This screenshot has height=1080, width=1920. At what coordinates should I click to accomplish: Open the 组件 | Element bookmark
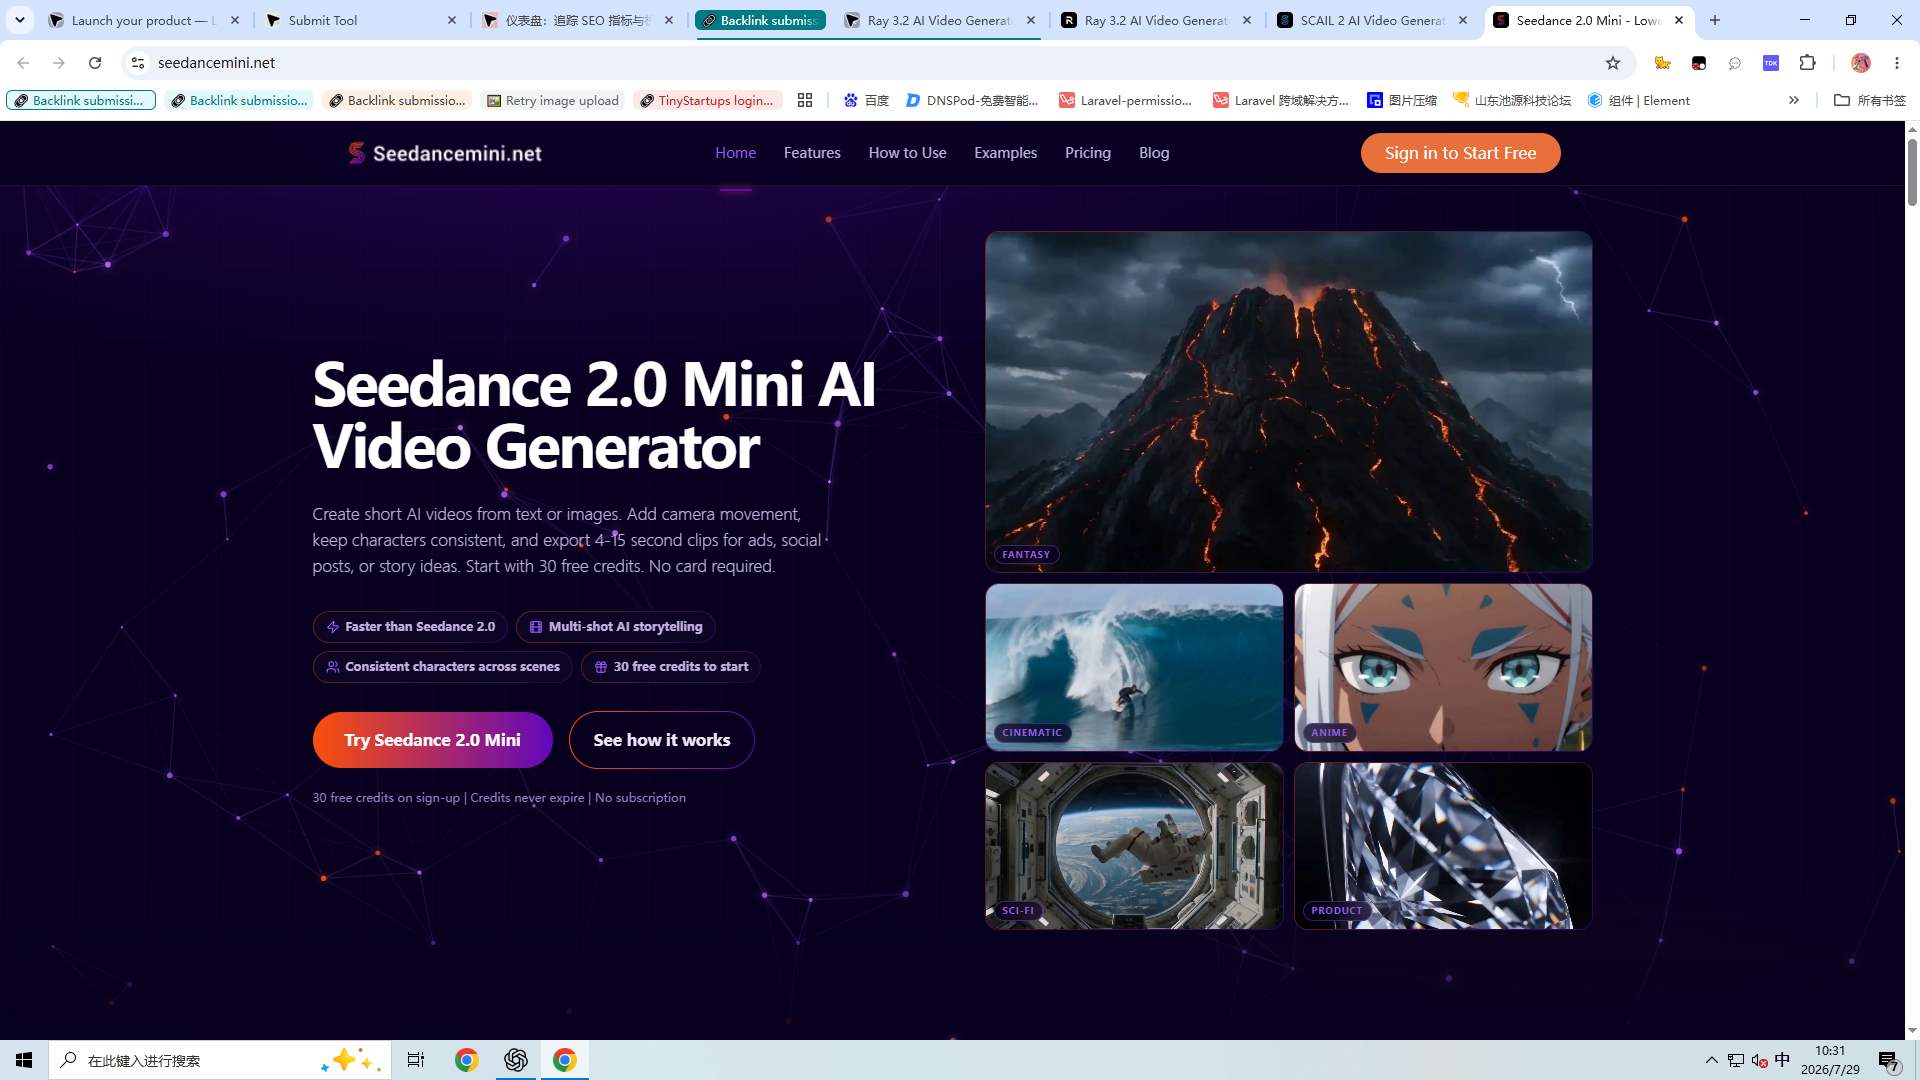tap(1639, 100)
